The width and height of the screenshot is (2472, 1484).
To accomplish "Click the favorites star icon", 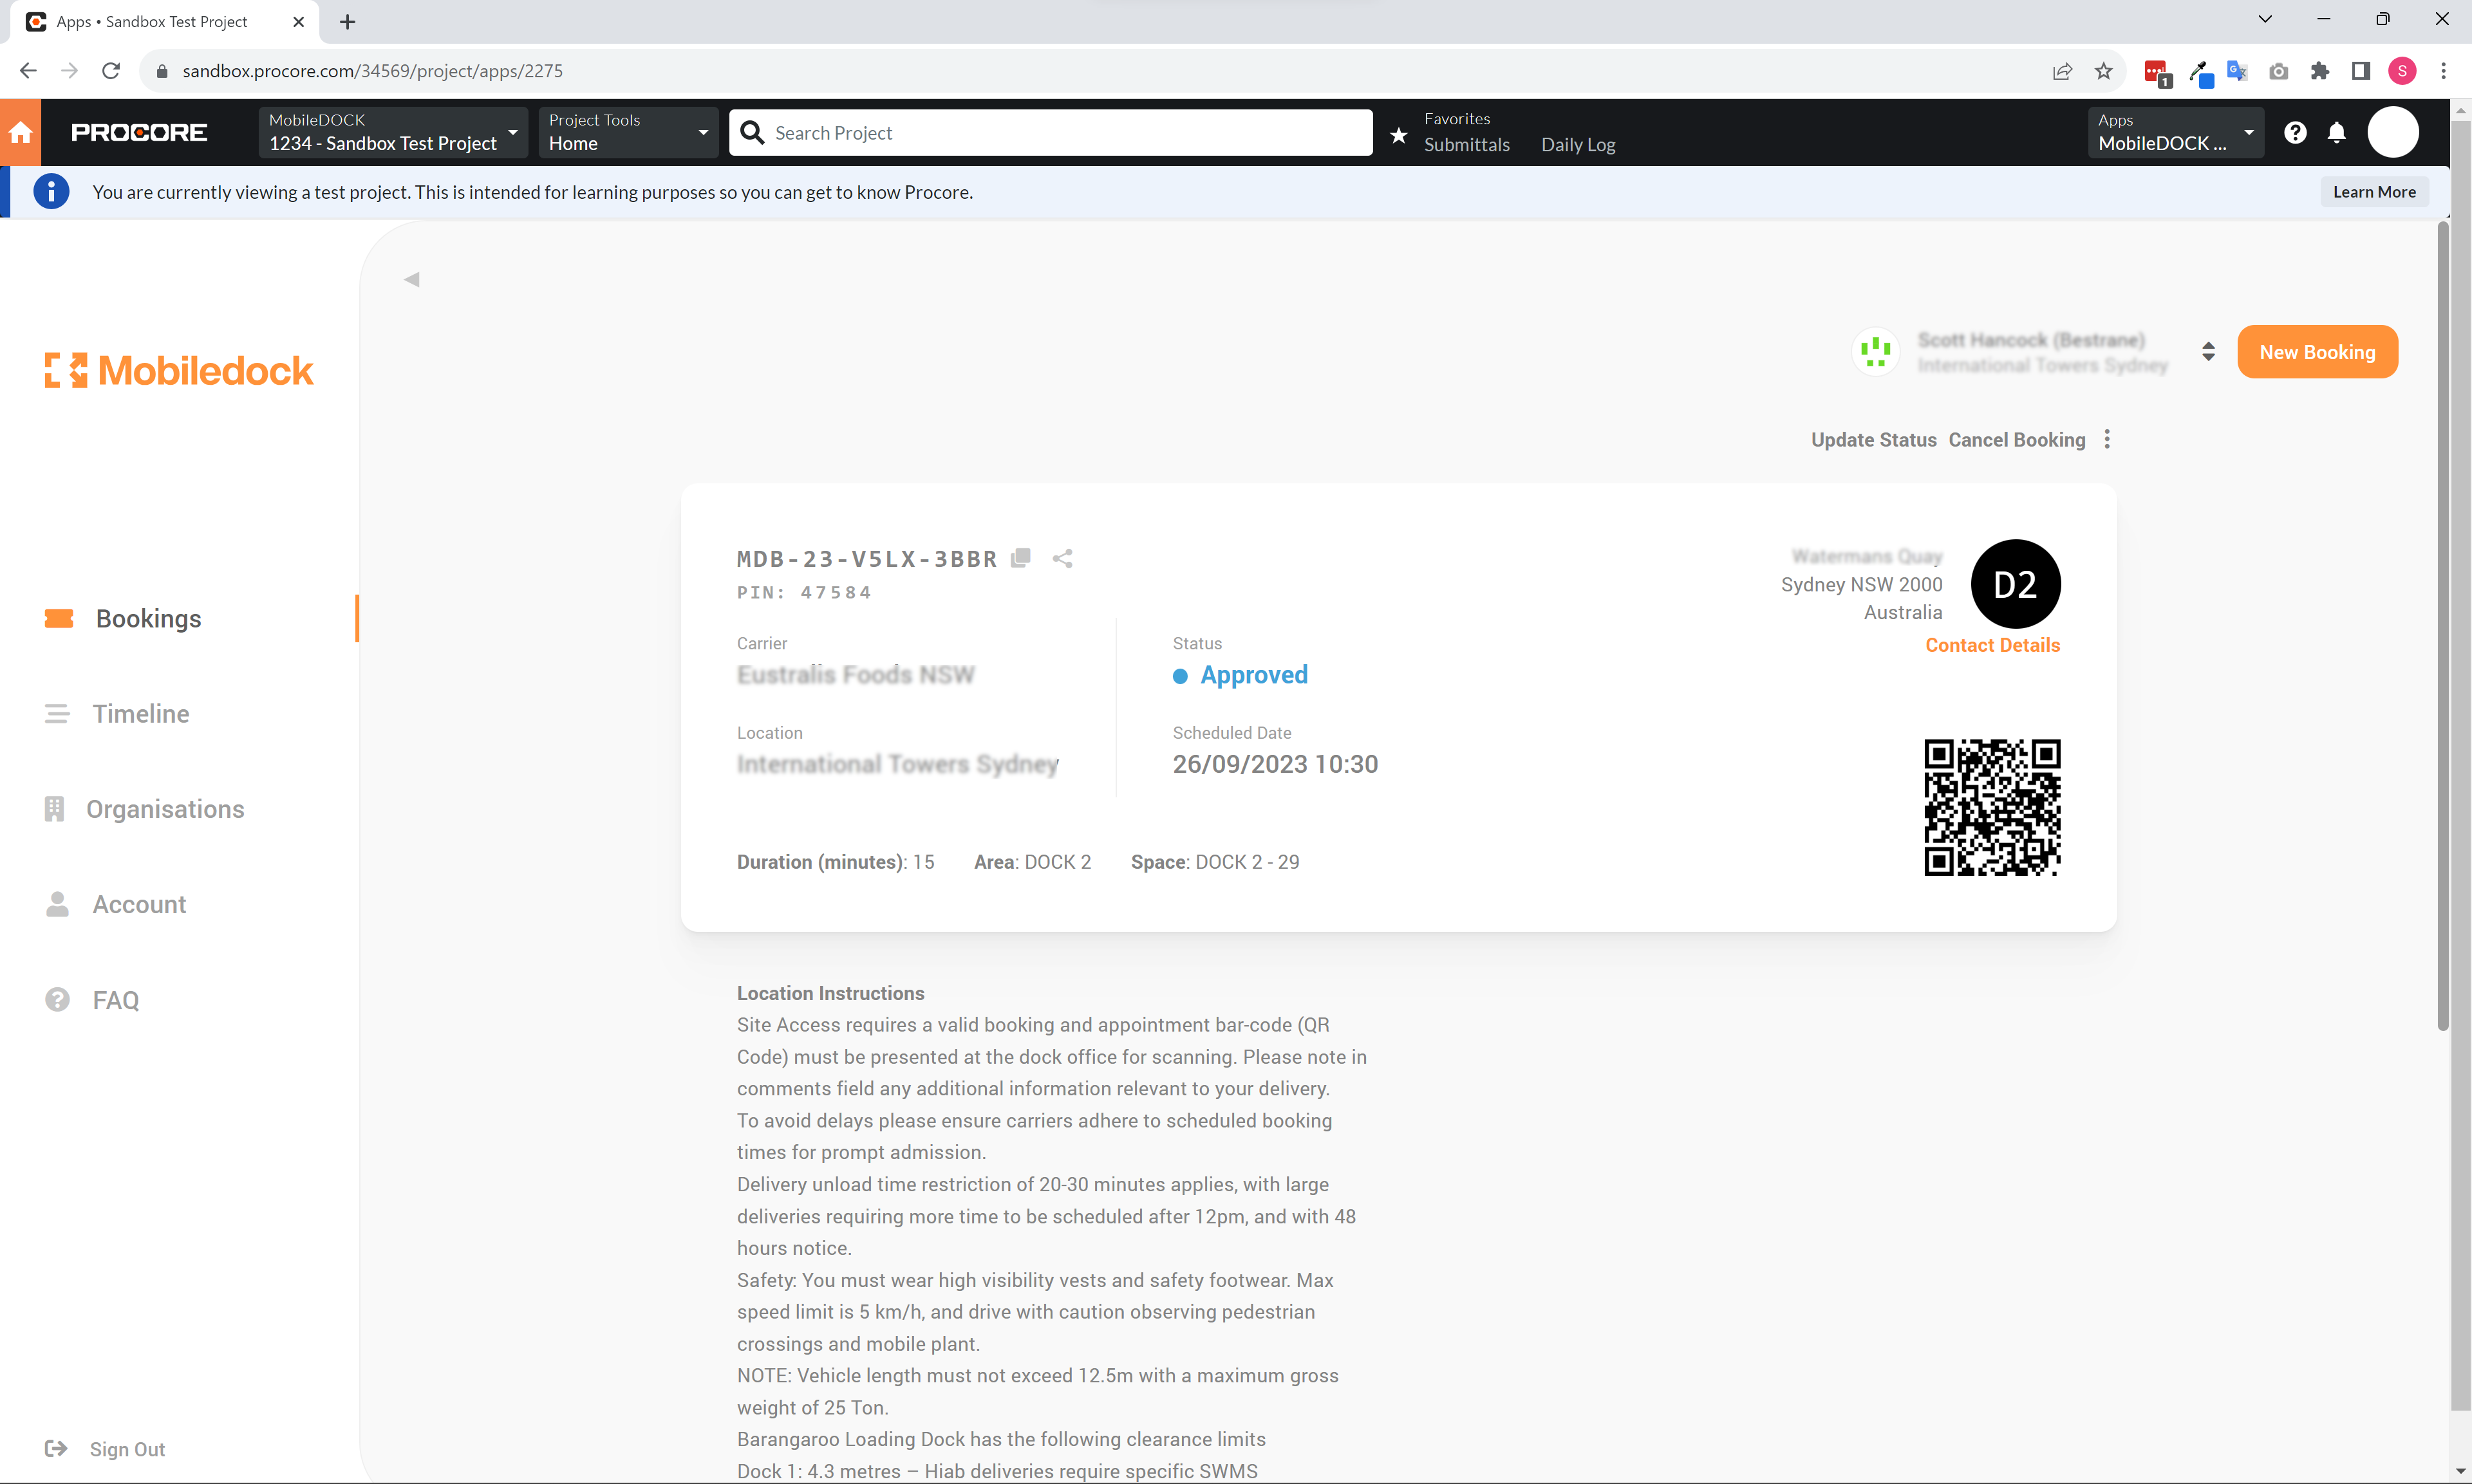I will tap(1398, 134).
